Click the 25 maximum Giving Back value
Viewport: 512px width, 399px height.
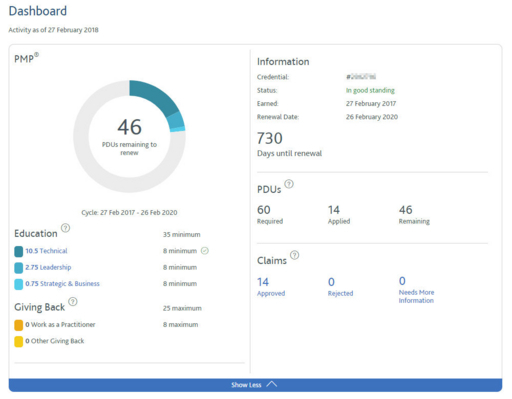pos(182,308)
